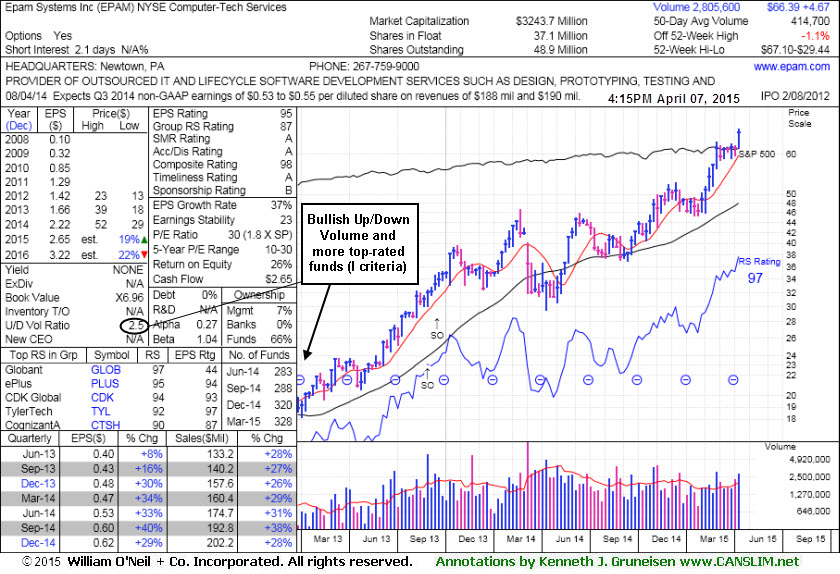Image resolution: width=840 pixels, height=574 pixels.
Task: Click the Dec-14 sales value 202.2
Action: coord(220,543)
